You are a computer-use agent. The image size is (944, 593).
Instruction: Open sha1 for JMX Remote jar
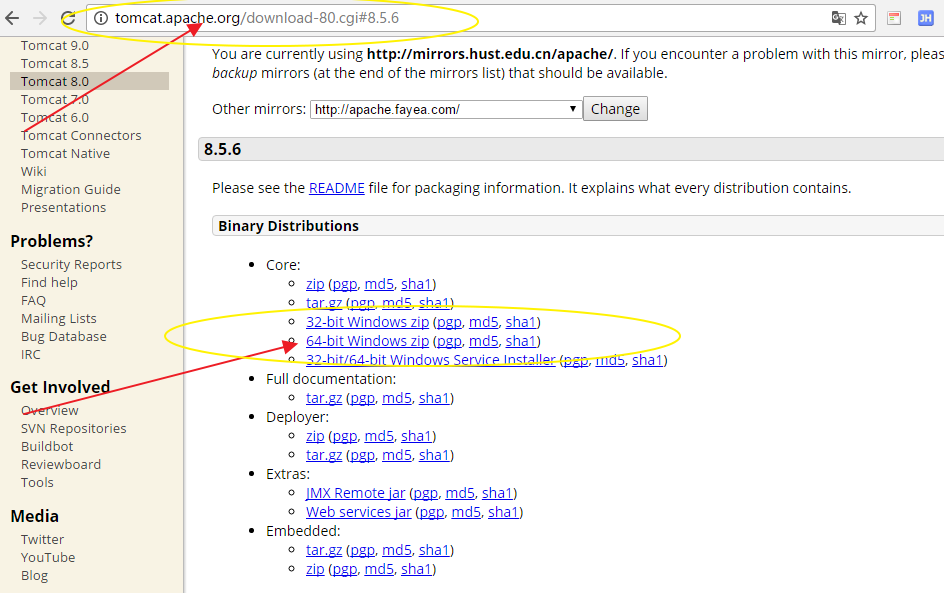(497, 493)
